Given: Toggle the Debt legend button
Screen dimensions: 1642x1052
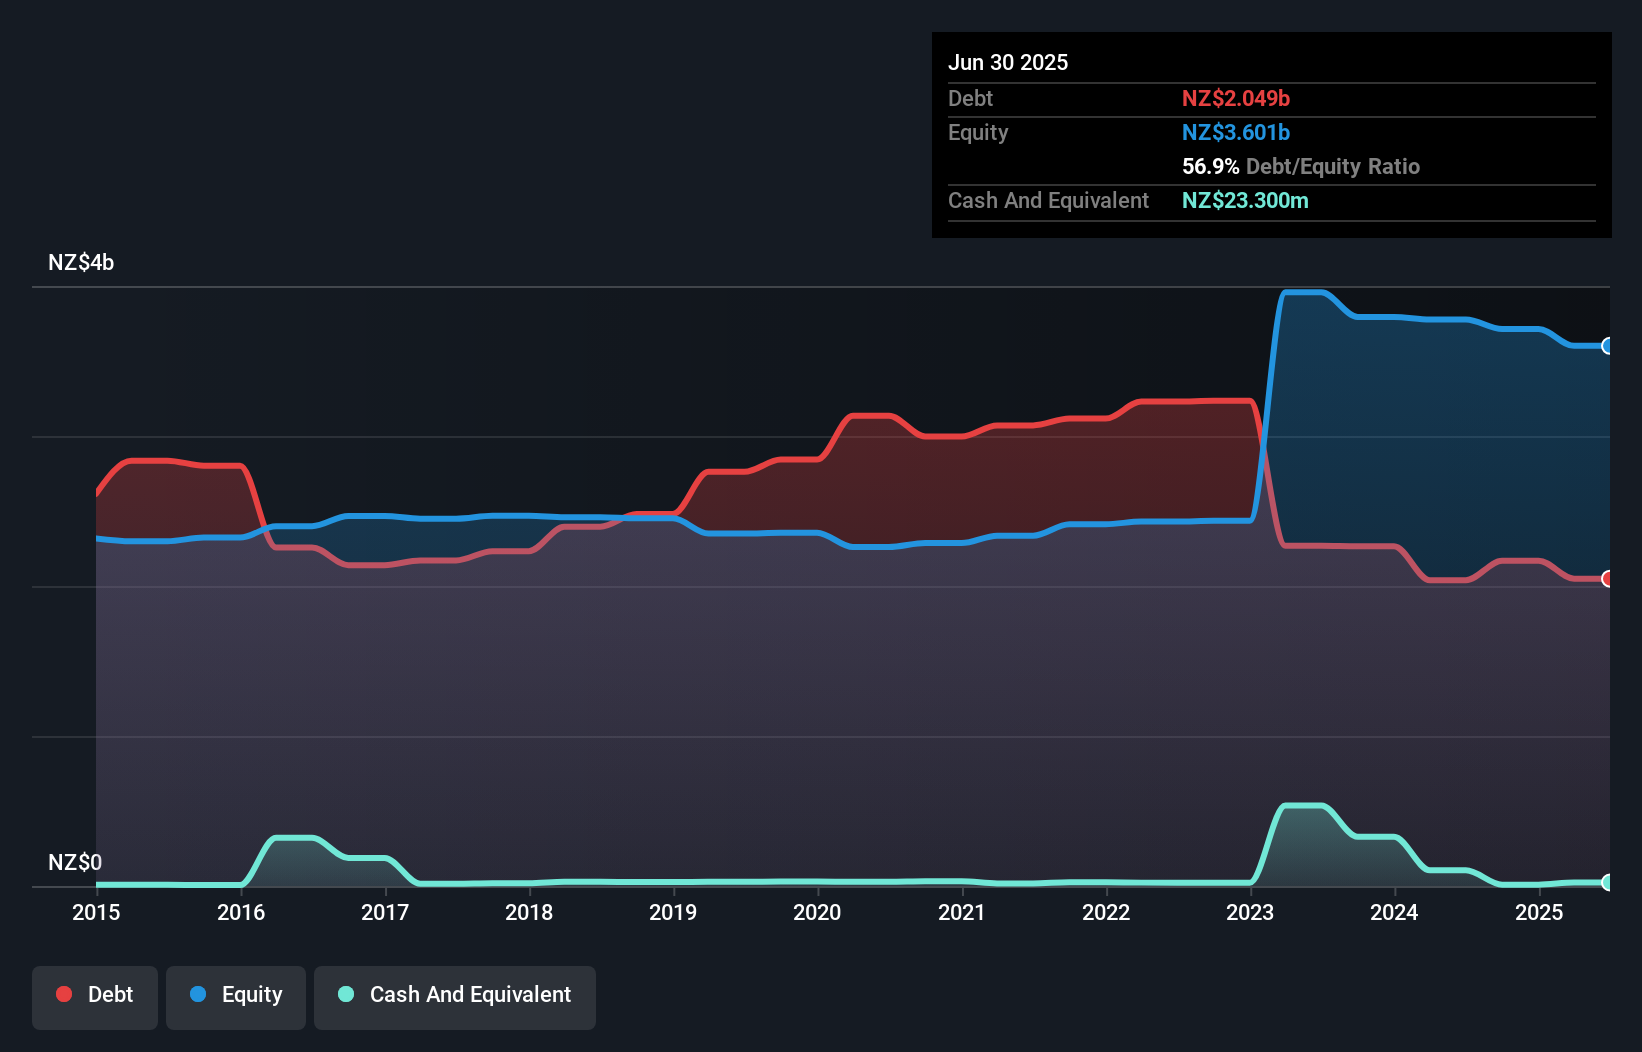Looking at the screenshot, I should (95, 997).
